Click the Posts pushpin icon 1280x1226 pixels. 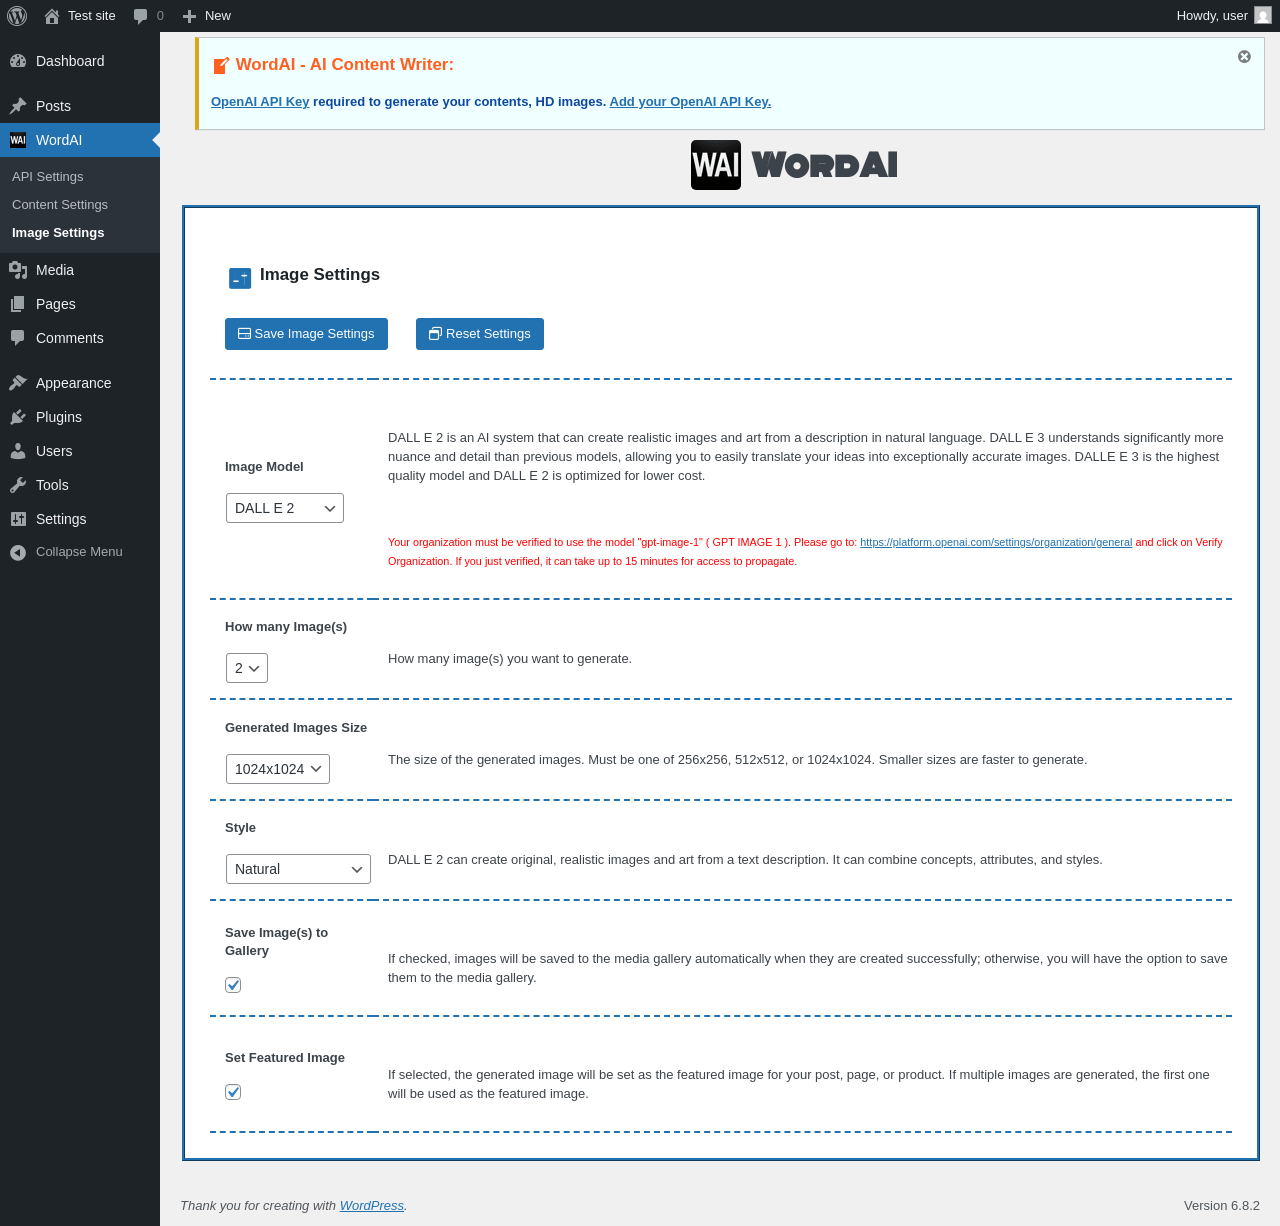tap(18, 106)
